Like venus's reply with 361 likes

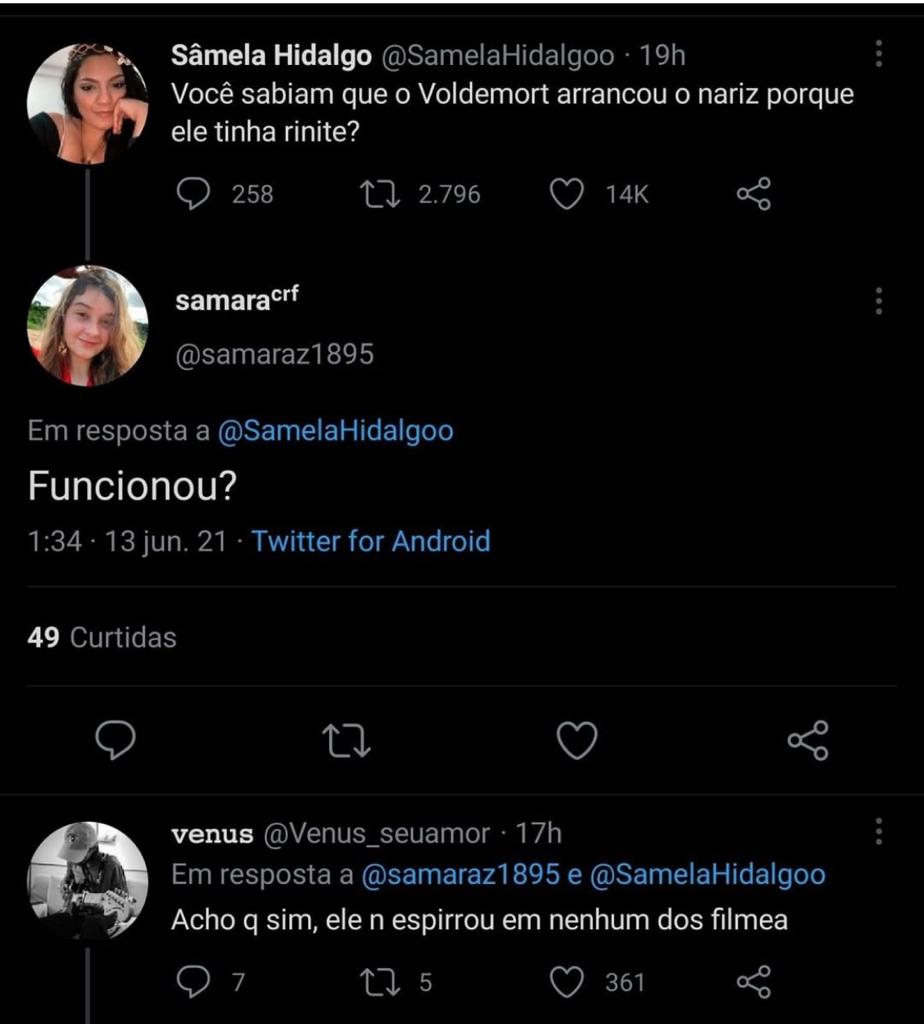click(x=567, y=982)
